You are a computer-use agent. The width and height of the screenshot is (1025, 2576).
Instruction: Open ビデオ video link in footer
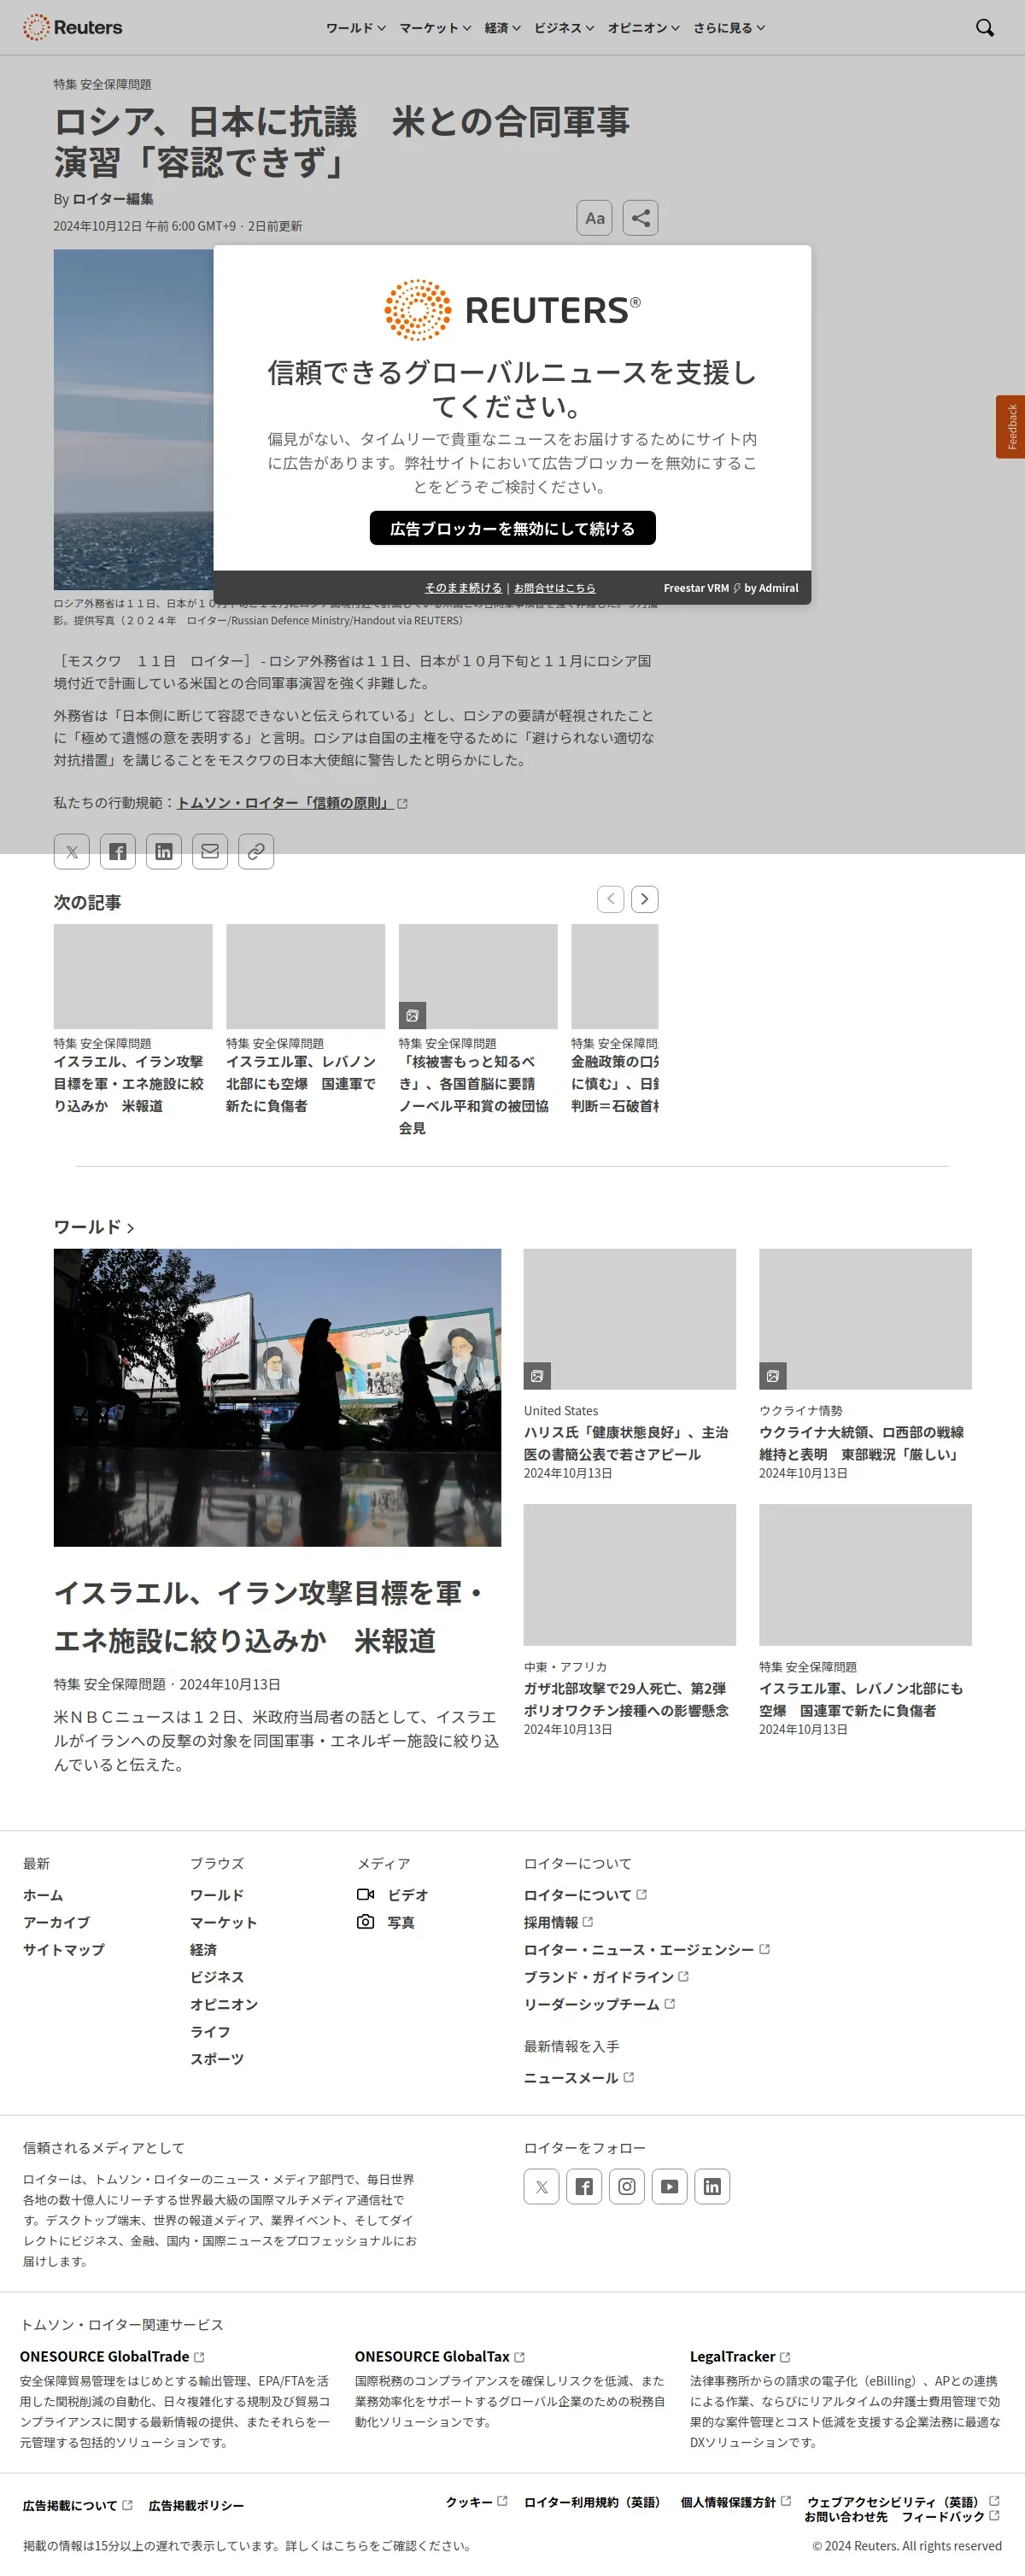pos(393,1894)
